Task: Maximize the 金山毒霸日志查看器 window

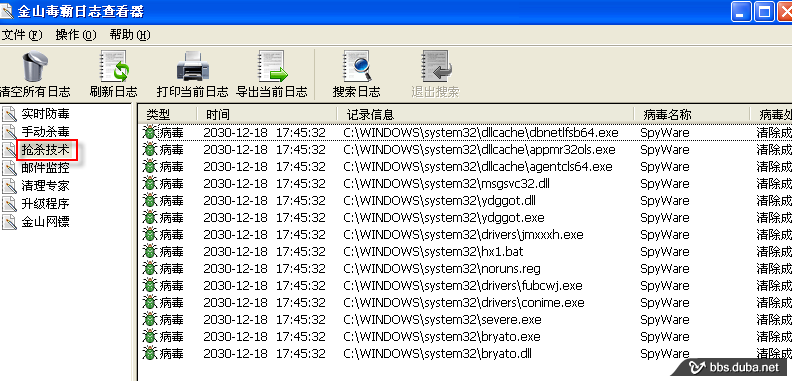Action: click(x=764, y=12)
